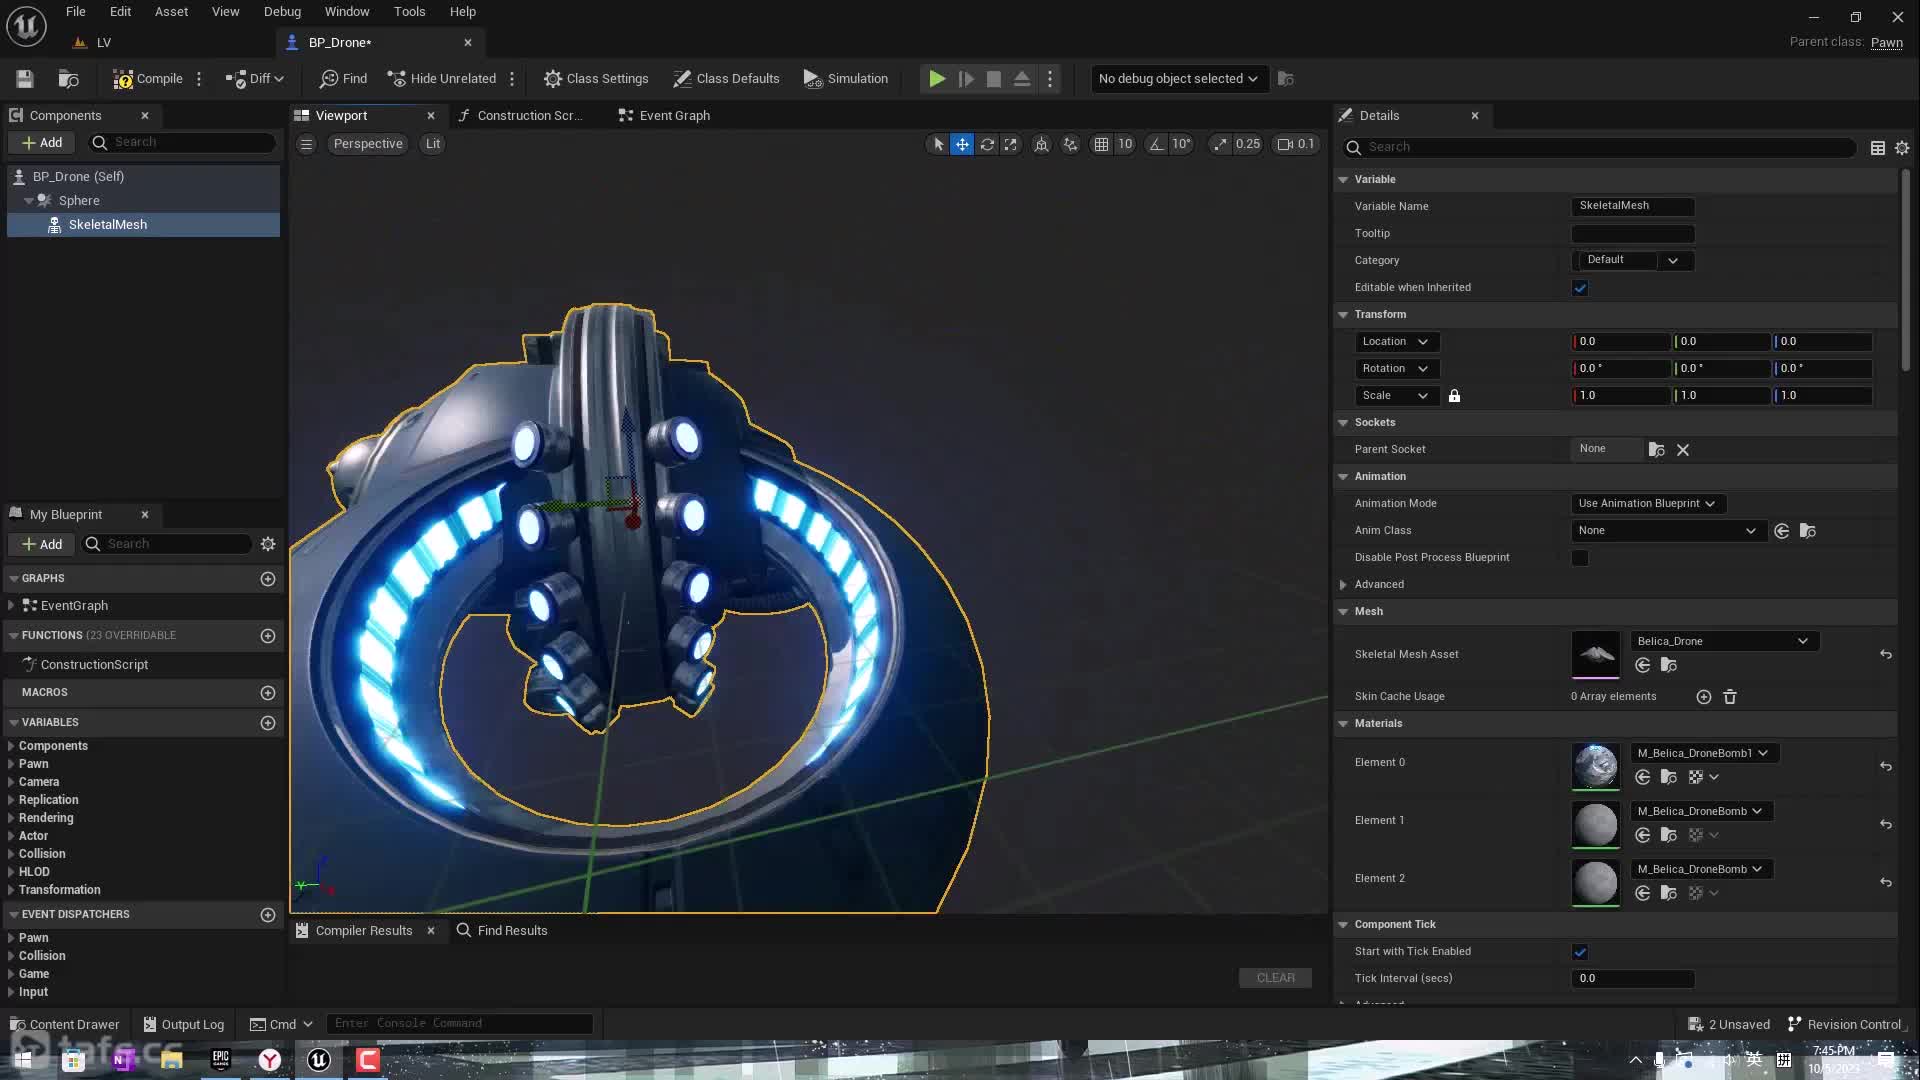Select BP_Drone (Self) in Components
The width and height of the screenshot is (1920, 1080).
[78, 177]
